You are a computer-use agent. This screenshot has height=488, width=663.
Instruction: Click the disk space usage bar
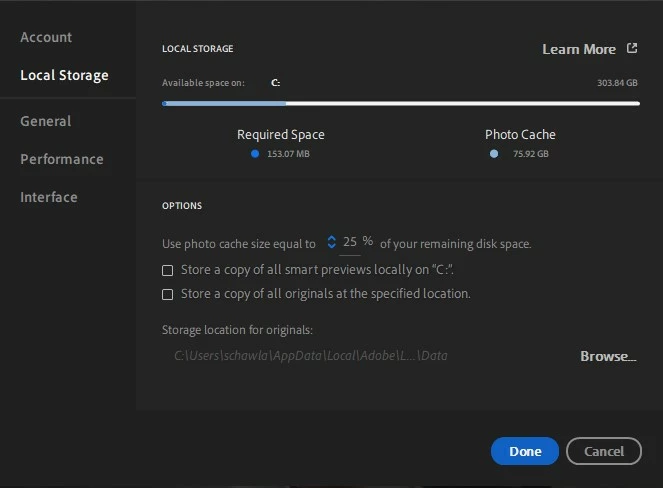pyautogui.click(x=400, y=103)
